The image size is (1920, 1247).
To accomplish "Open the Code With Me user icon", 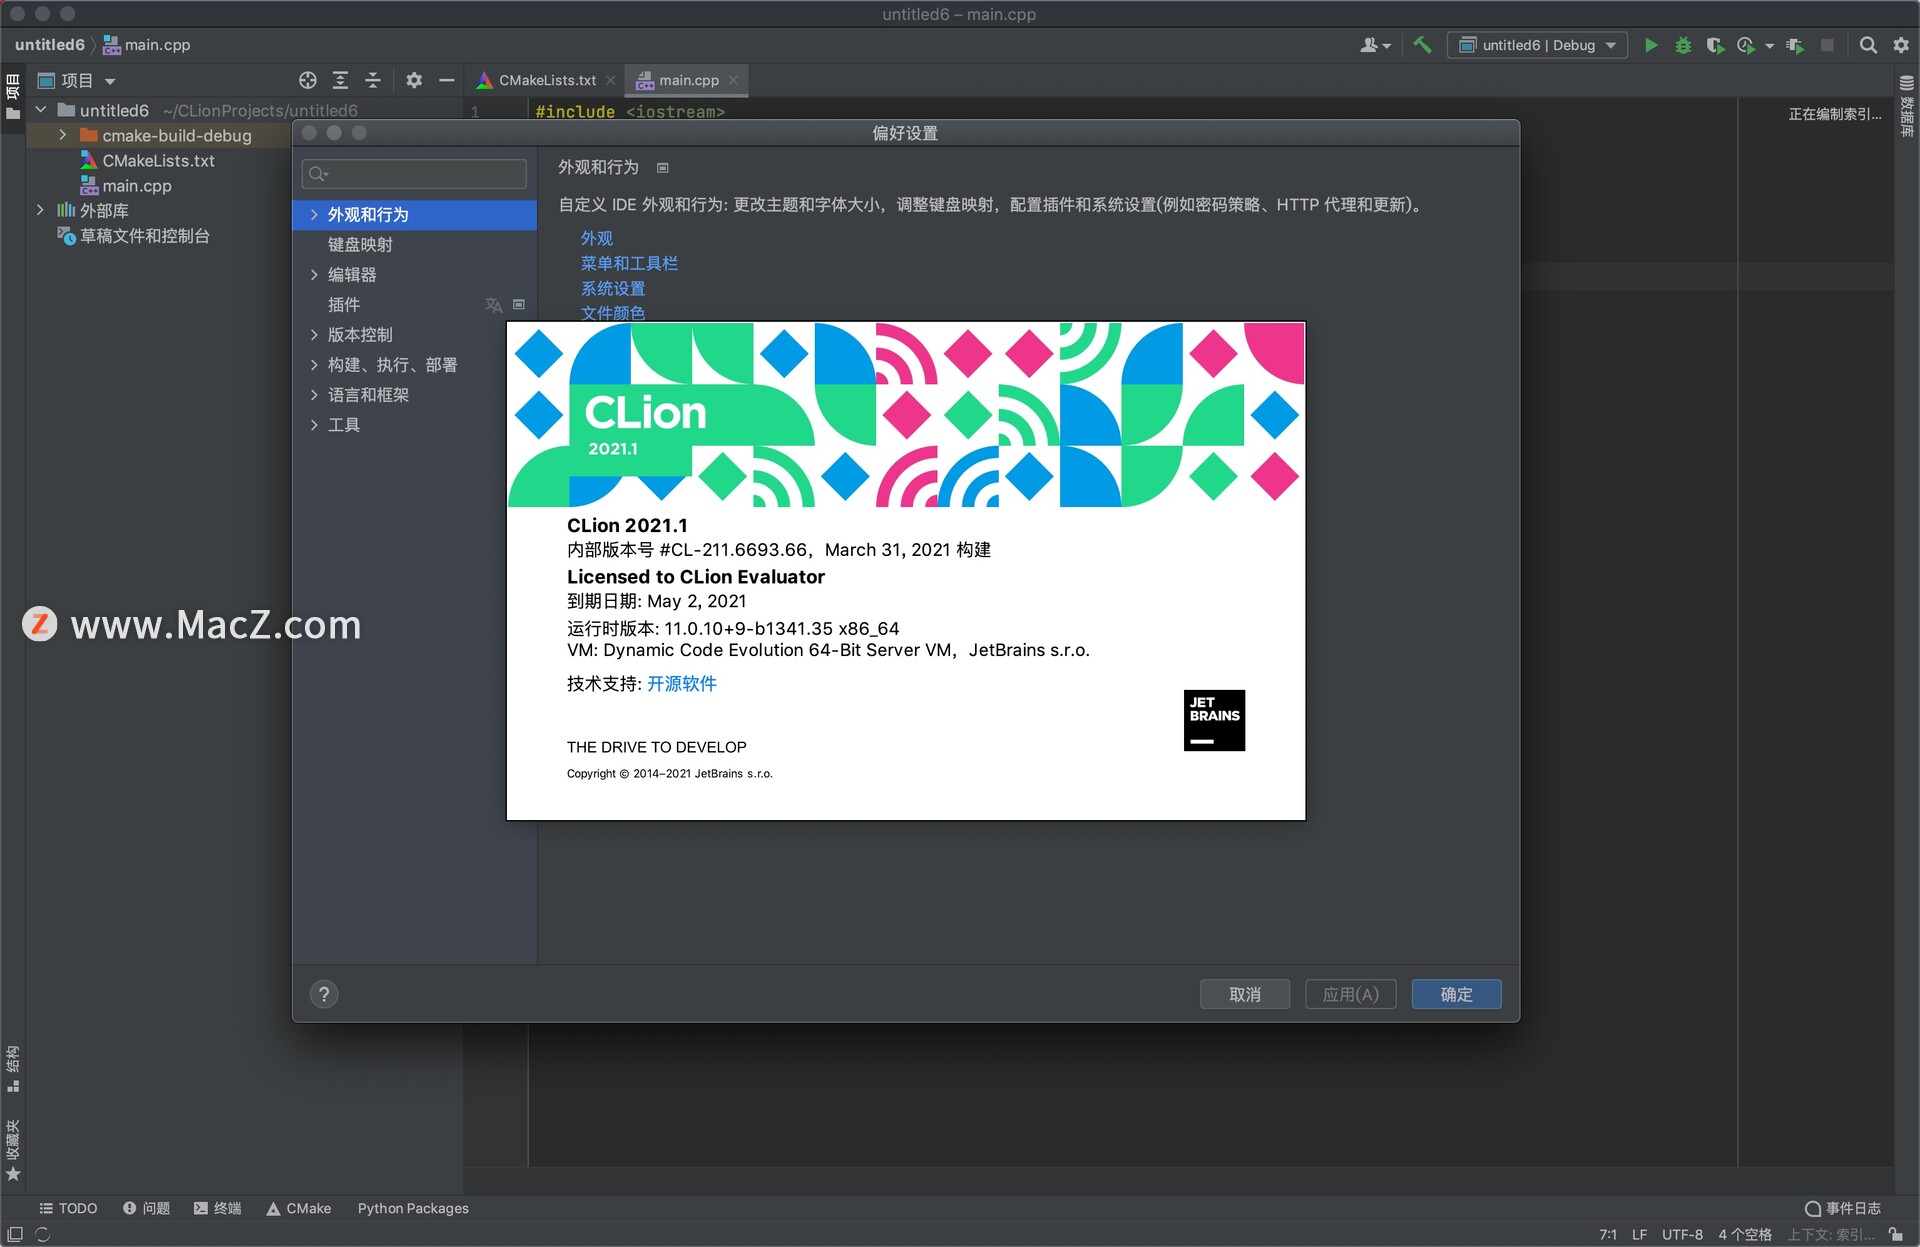I will click(x=1375, y=45).
